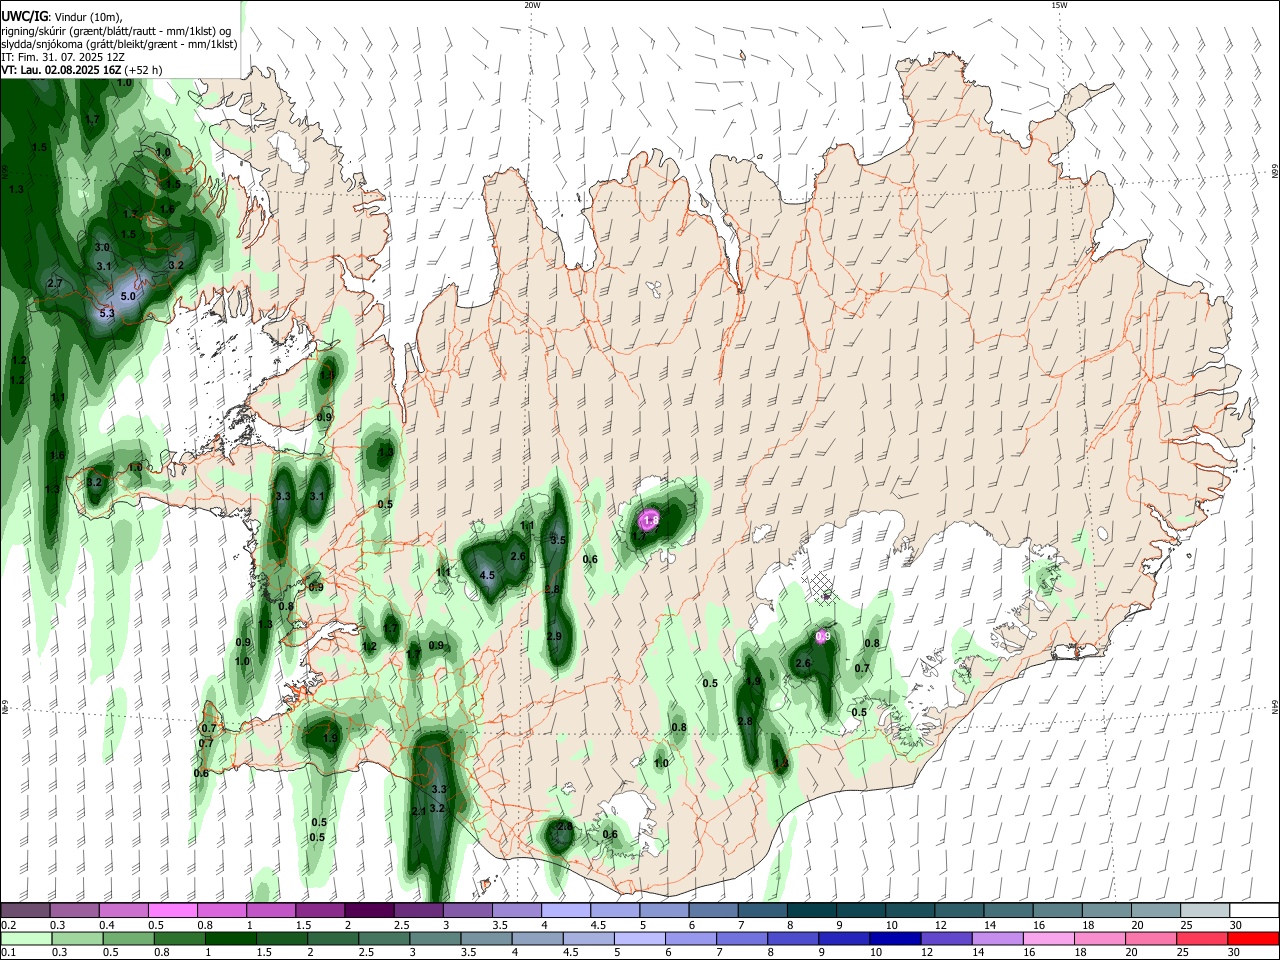Image resolution: width=1280 pixels, height=960 pixels.
Task: Click the '20W' longitude label
Action: [x=532, y=5]
